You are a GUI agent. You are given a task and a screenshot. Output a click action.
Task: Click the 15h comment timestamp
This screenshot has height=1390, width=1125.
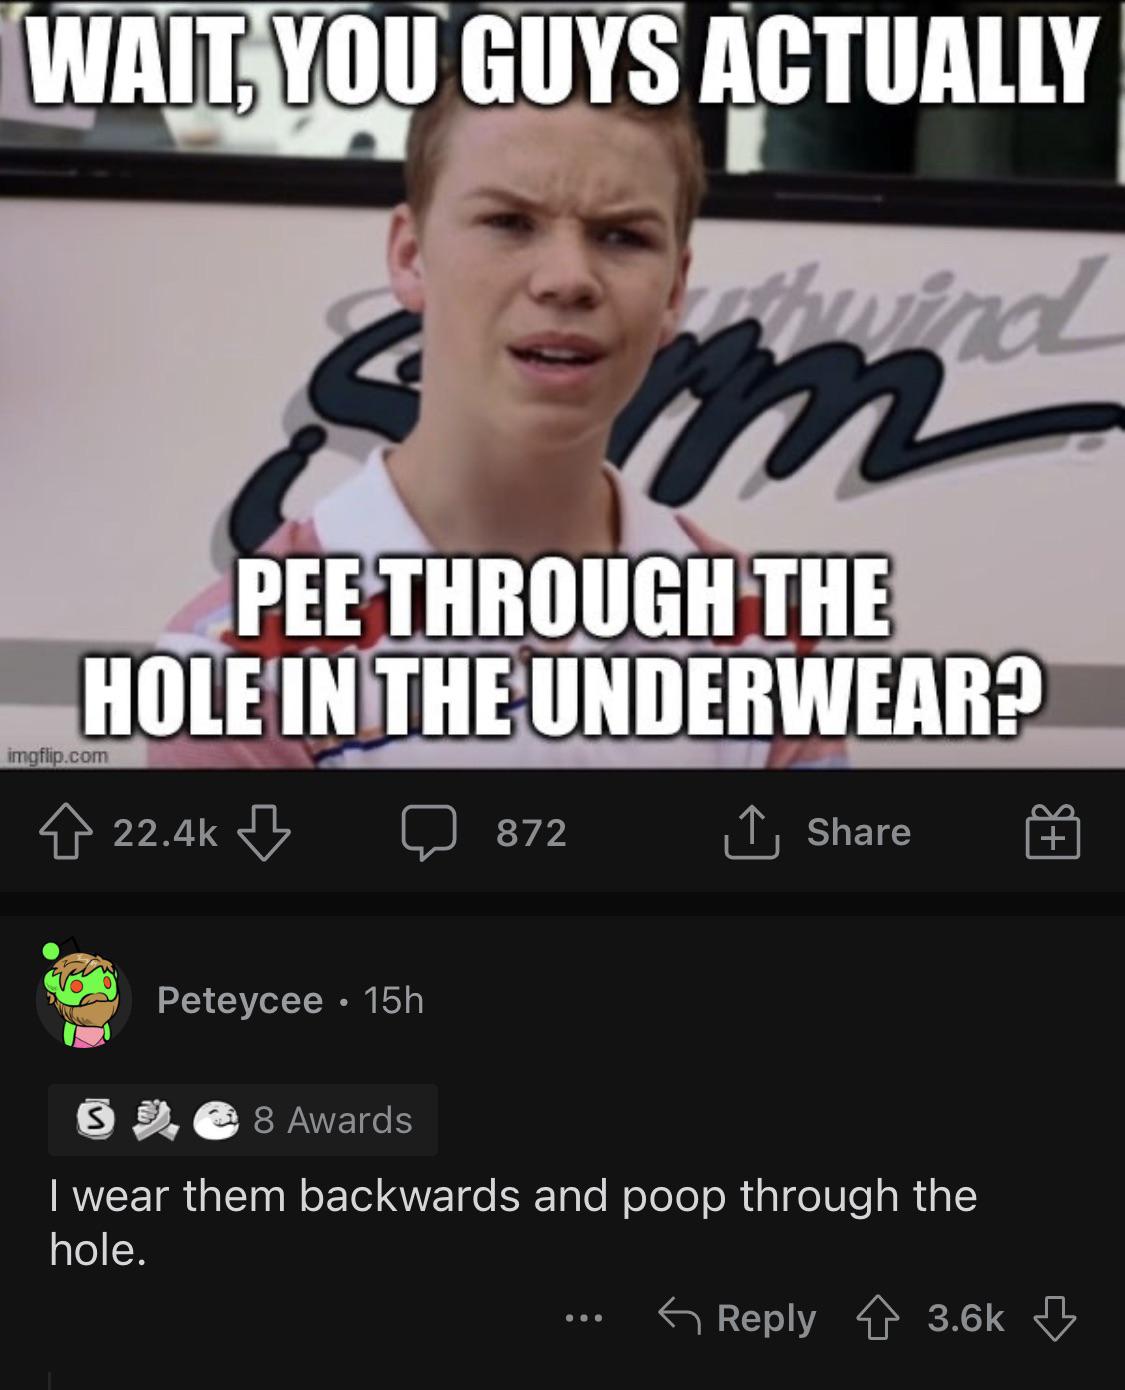(x=394, y=1000)
